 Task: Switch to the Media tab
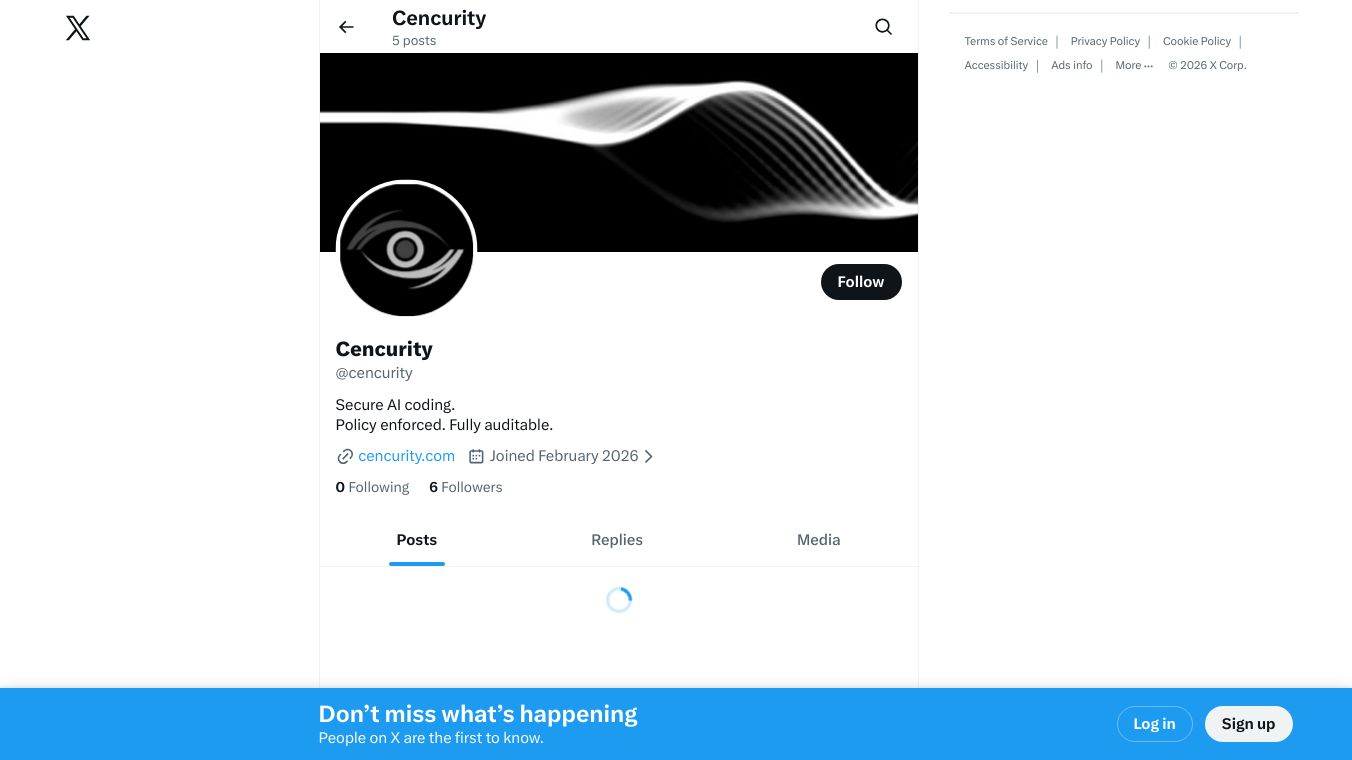(x=818, y=539)
